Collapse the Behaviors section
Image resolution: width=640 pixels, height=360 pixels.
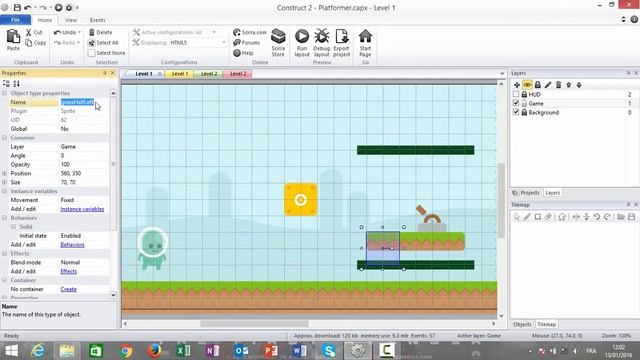(x=4, y=218)
